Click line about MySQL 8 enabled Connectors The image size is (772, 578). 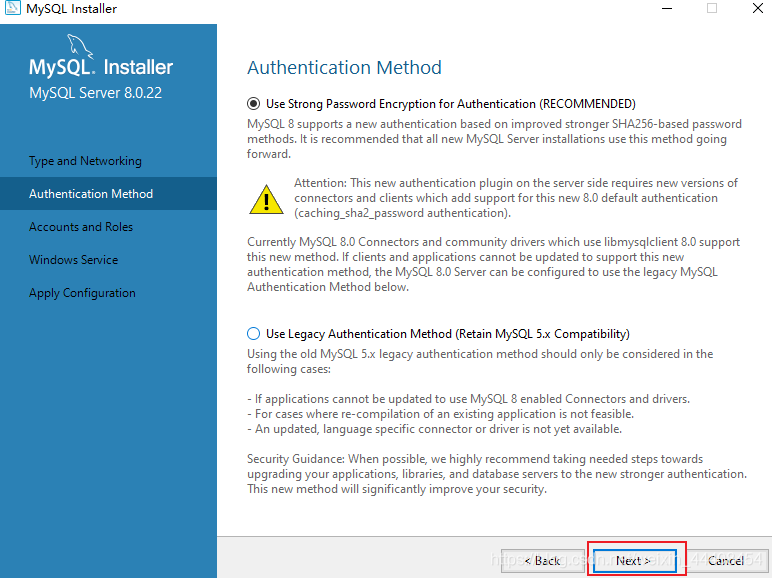pos(468,398)
